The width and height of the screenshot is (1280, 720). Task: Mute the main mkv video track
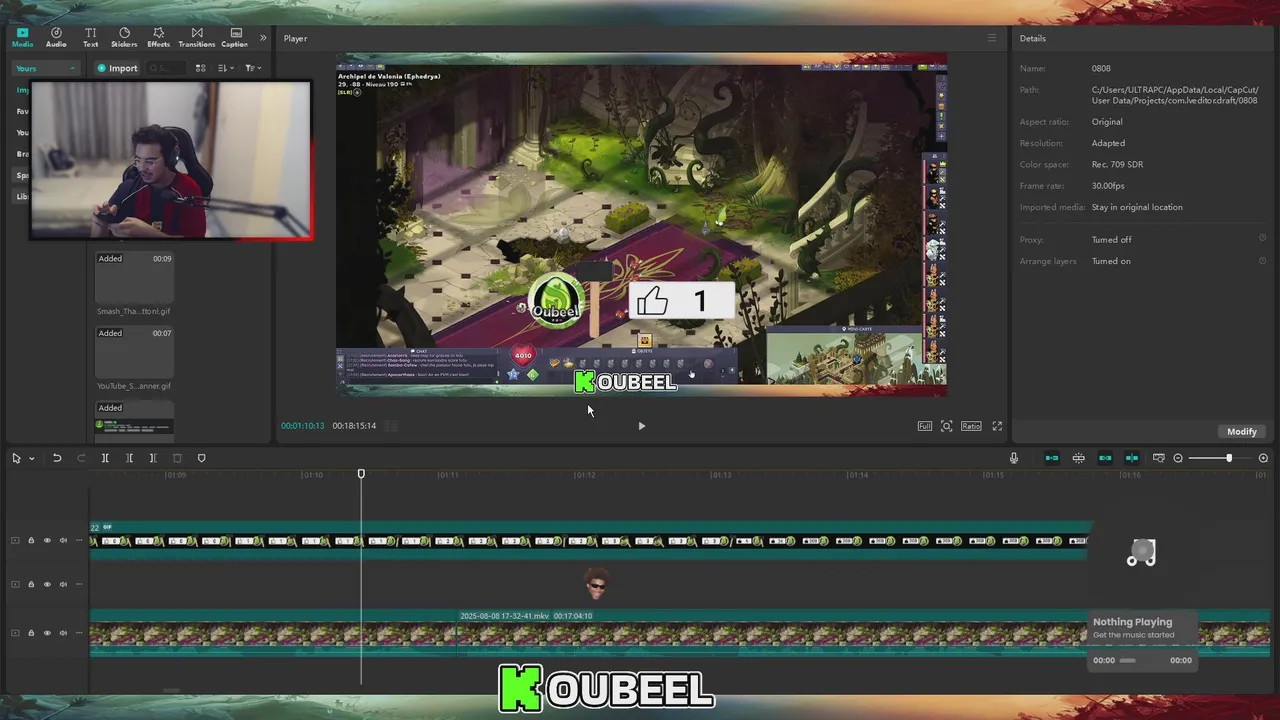point(63,633)
